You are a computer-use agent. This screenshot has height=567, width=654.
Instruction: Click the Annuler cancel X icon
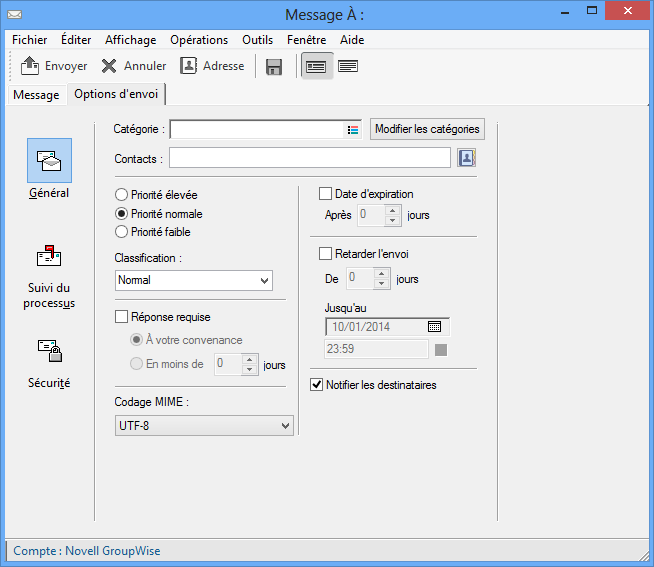tap(109, 66)
